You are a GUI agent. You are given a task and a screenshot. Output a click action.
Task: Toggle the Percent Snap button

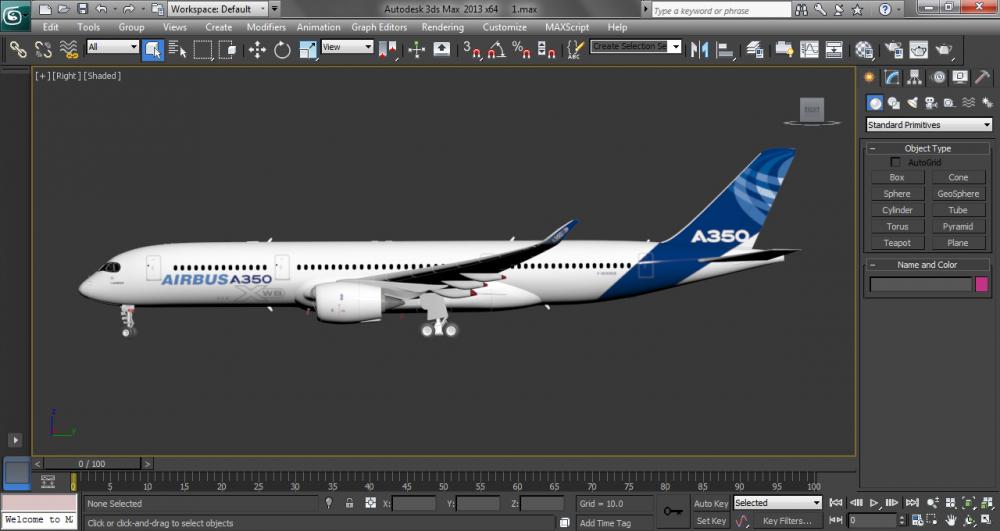click(521, 49)
